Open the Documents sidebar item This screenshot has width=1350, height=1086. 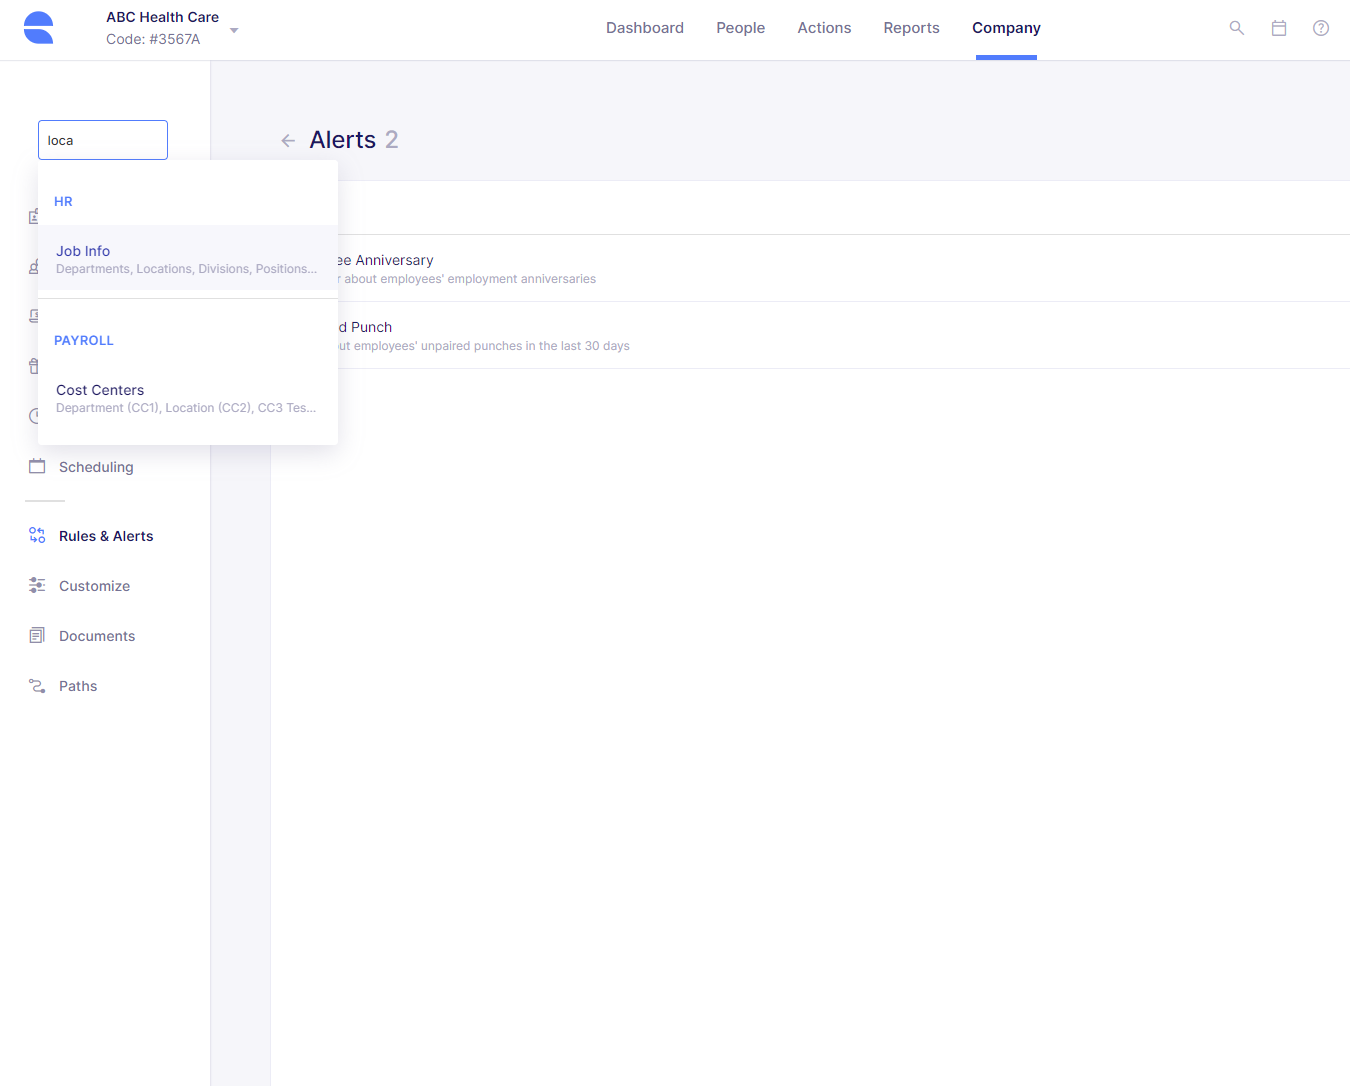tap(97, 636)
